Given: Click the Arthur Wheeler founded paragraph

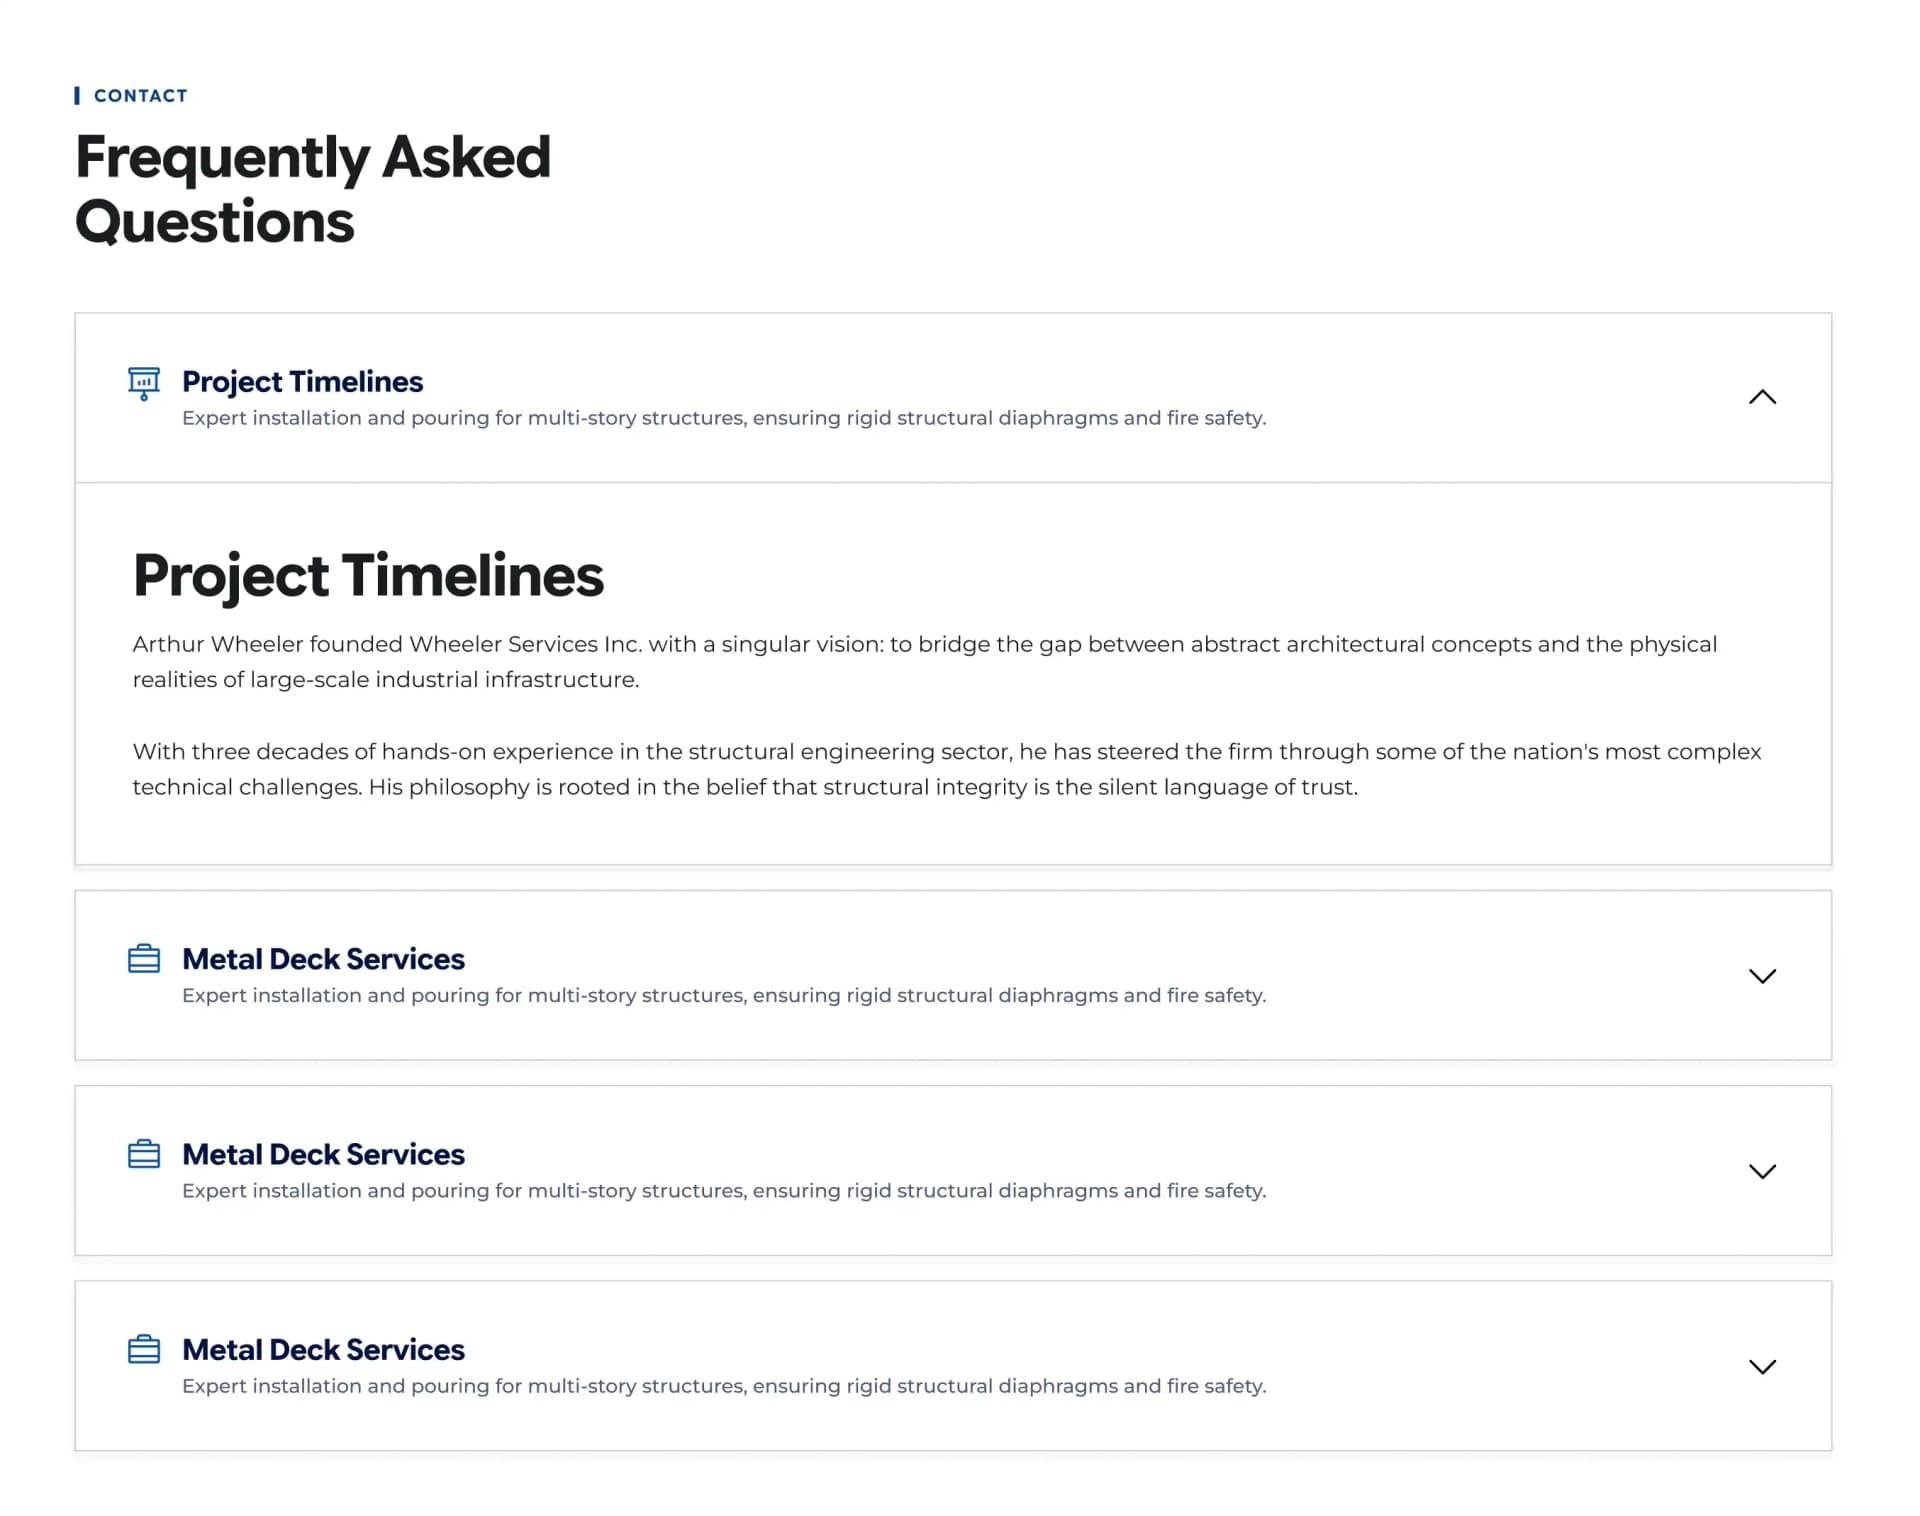Looking at the screenshot, I should [925, 661].
